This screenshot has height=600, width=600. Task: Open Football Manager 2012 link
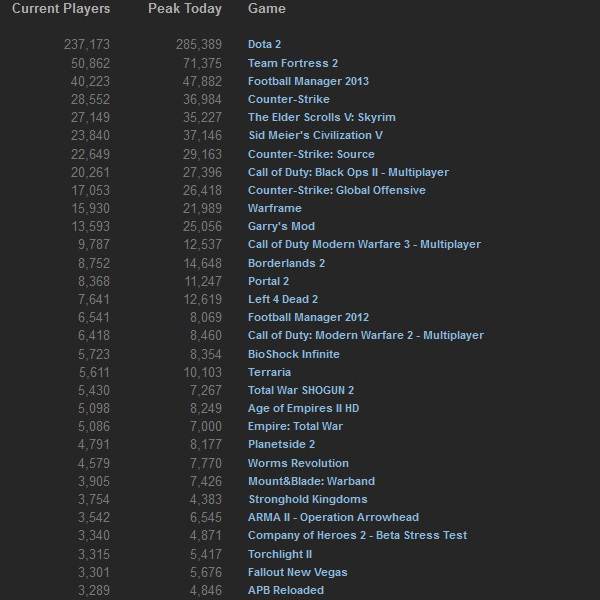308,317
